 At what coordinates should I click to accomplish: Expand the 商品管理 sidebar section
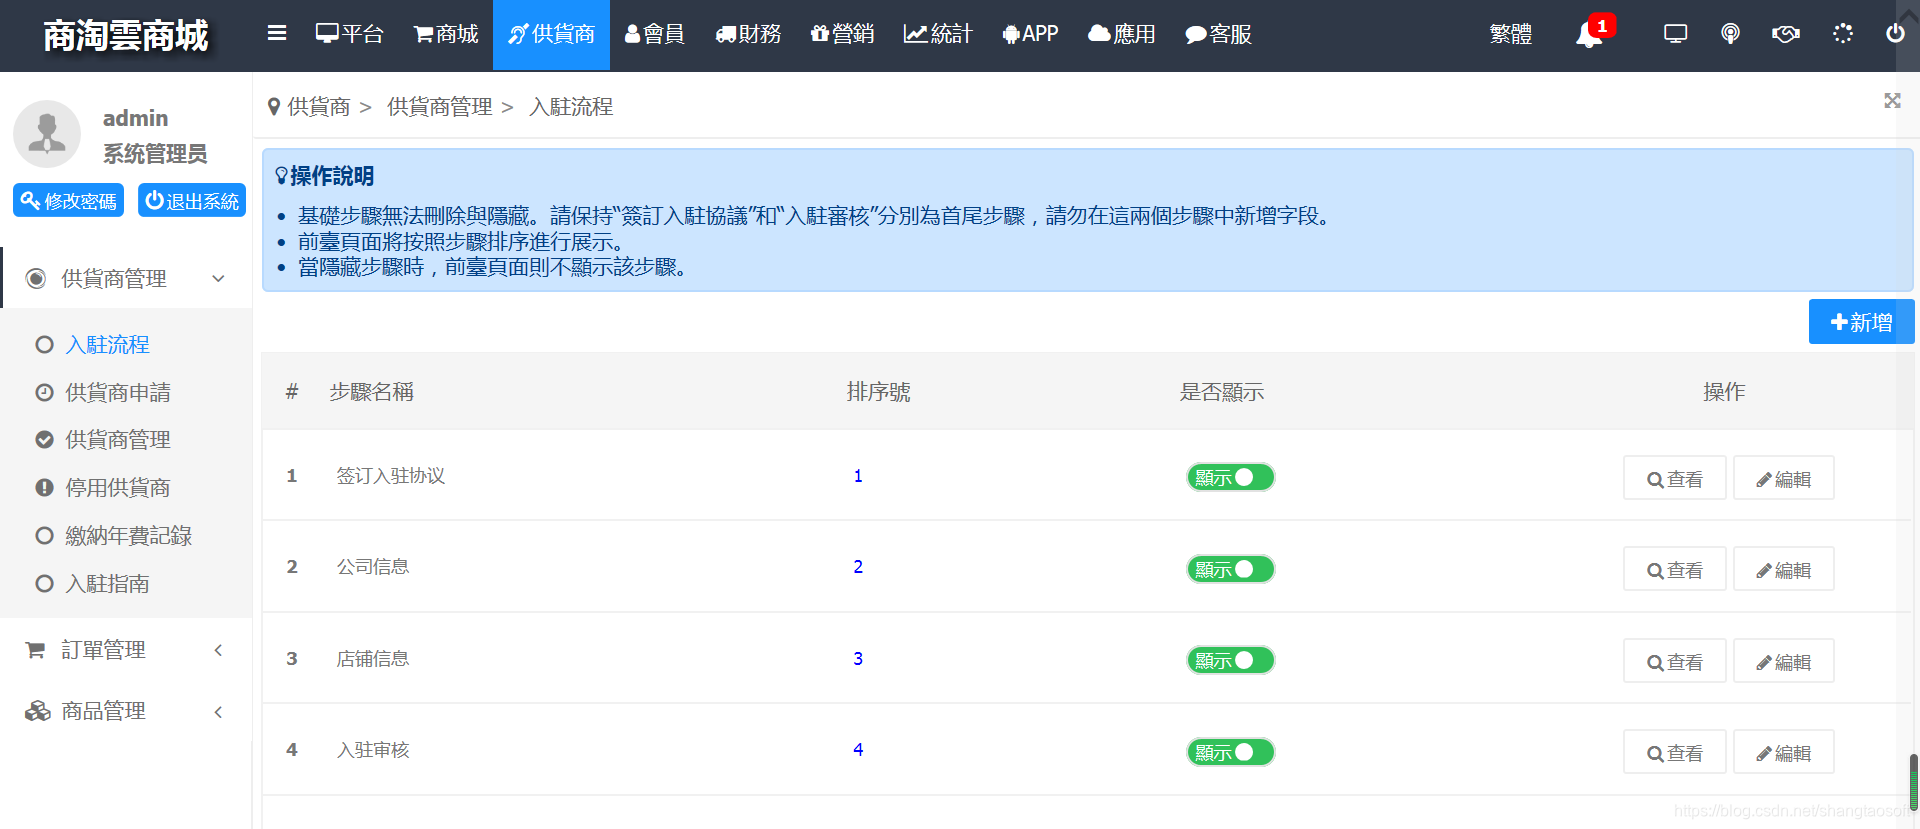126,711
